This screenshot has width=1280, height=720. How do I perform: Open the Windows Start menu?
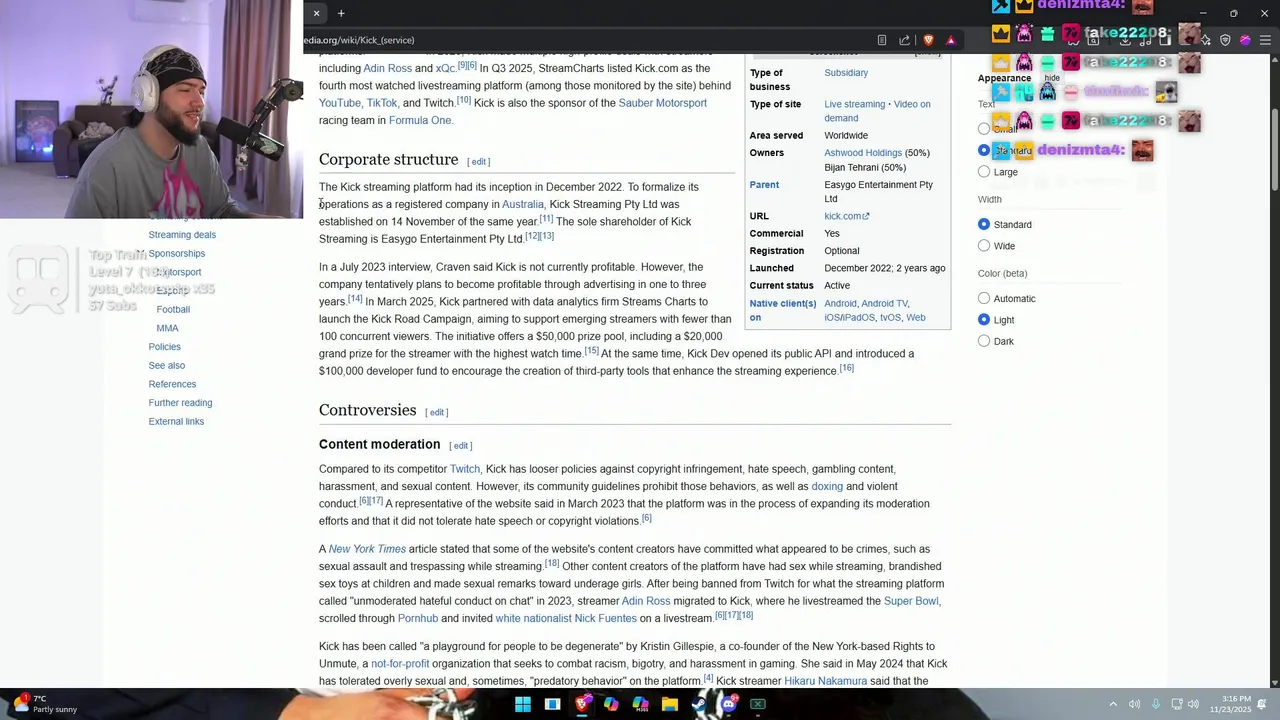523,704
